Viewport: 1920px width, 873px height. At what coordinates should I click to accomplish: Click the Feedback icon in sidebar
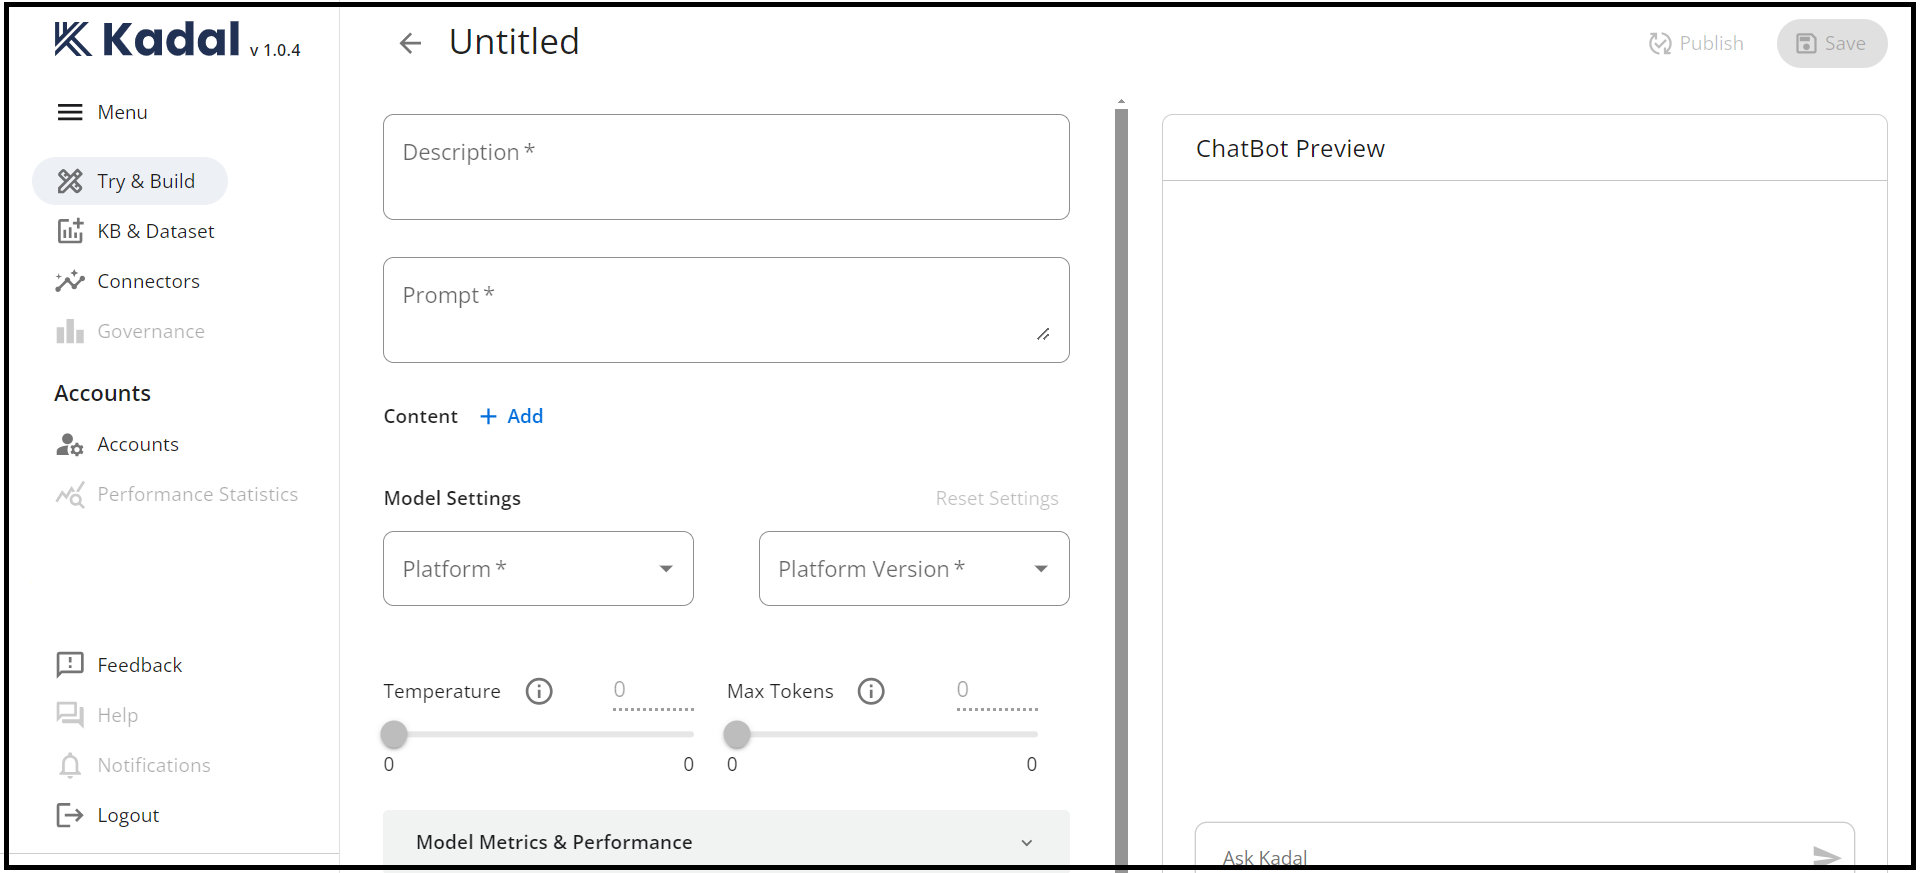click(x=70, y=665)
